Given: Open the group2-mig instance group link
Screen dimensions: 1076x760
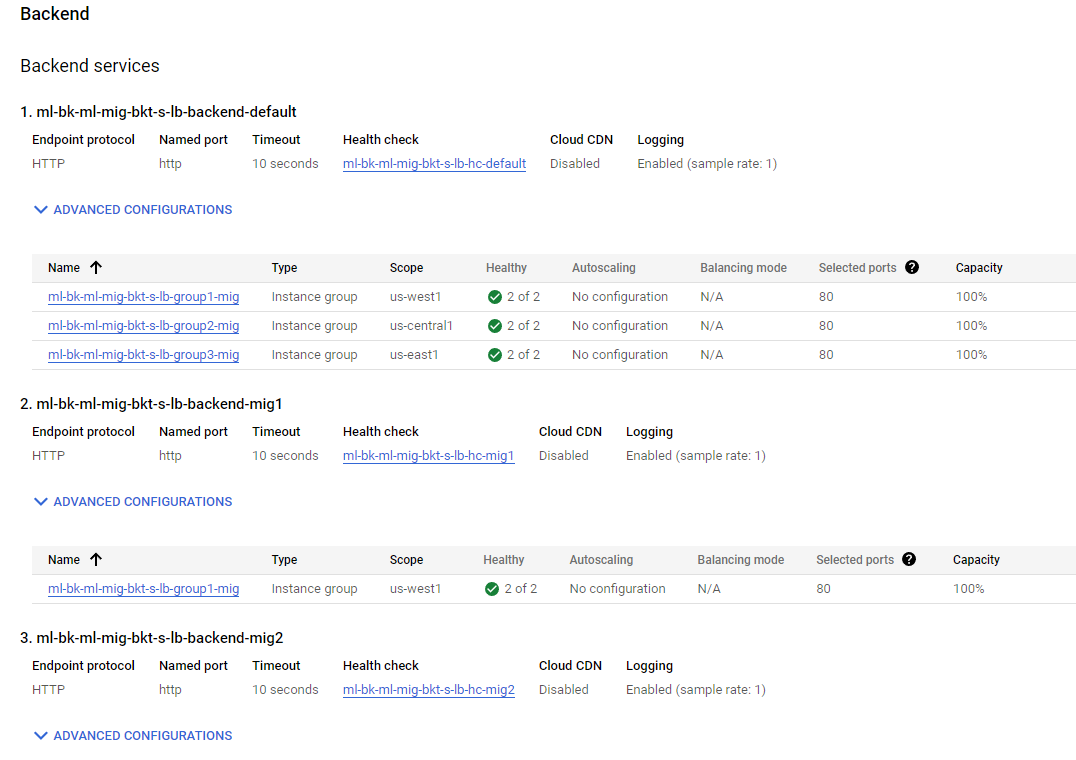Looking at the screenshot, I should pos(143,326).
